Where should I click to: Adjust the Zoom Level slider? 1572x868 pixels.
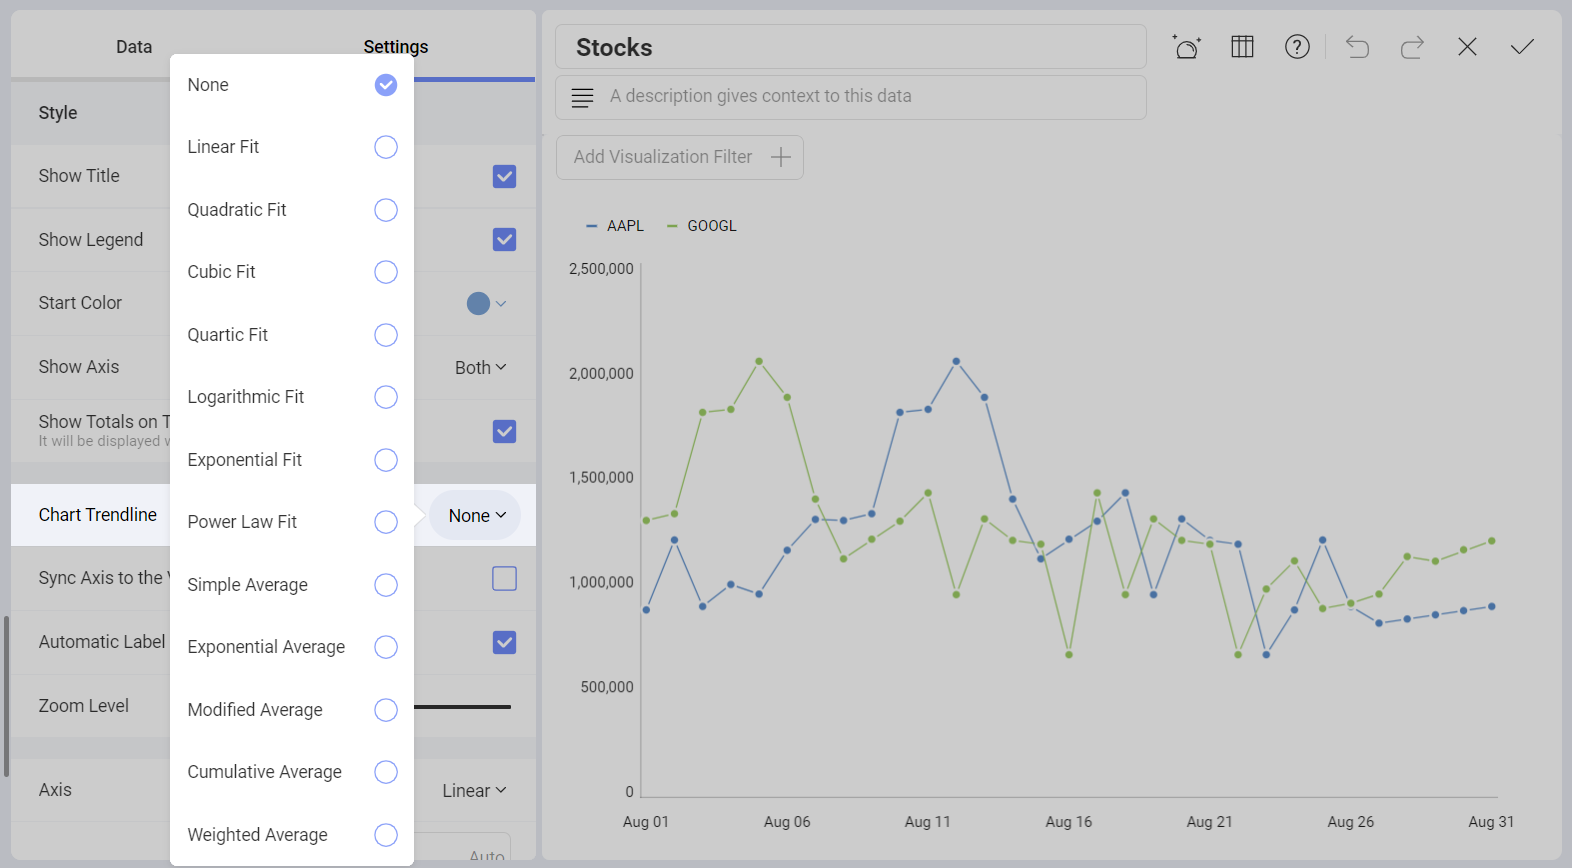pyautogui.click(x=462, y=707)
